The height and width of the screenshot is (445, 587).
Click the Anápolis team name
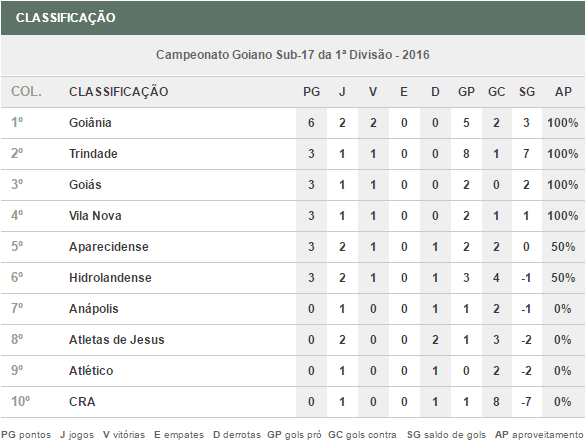click(94, 309)
